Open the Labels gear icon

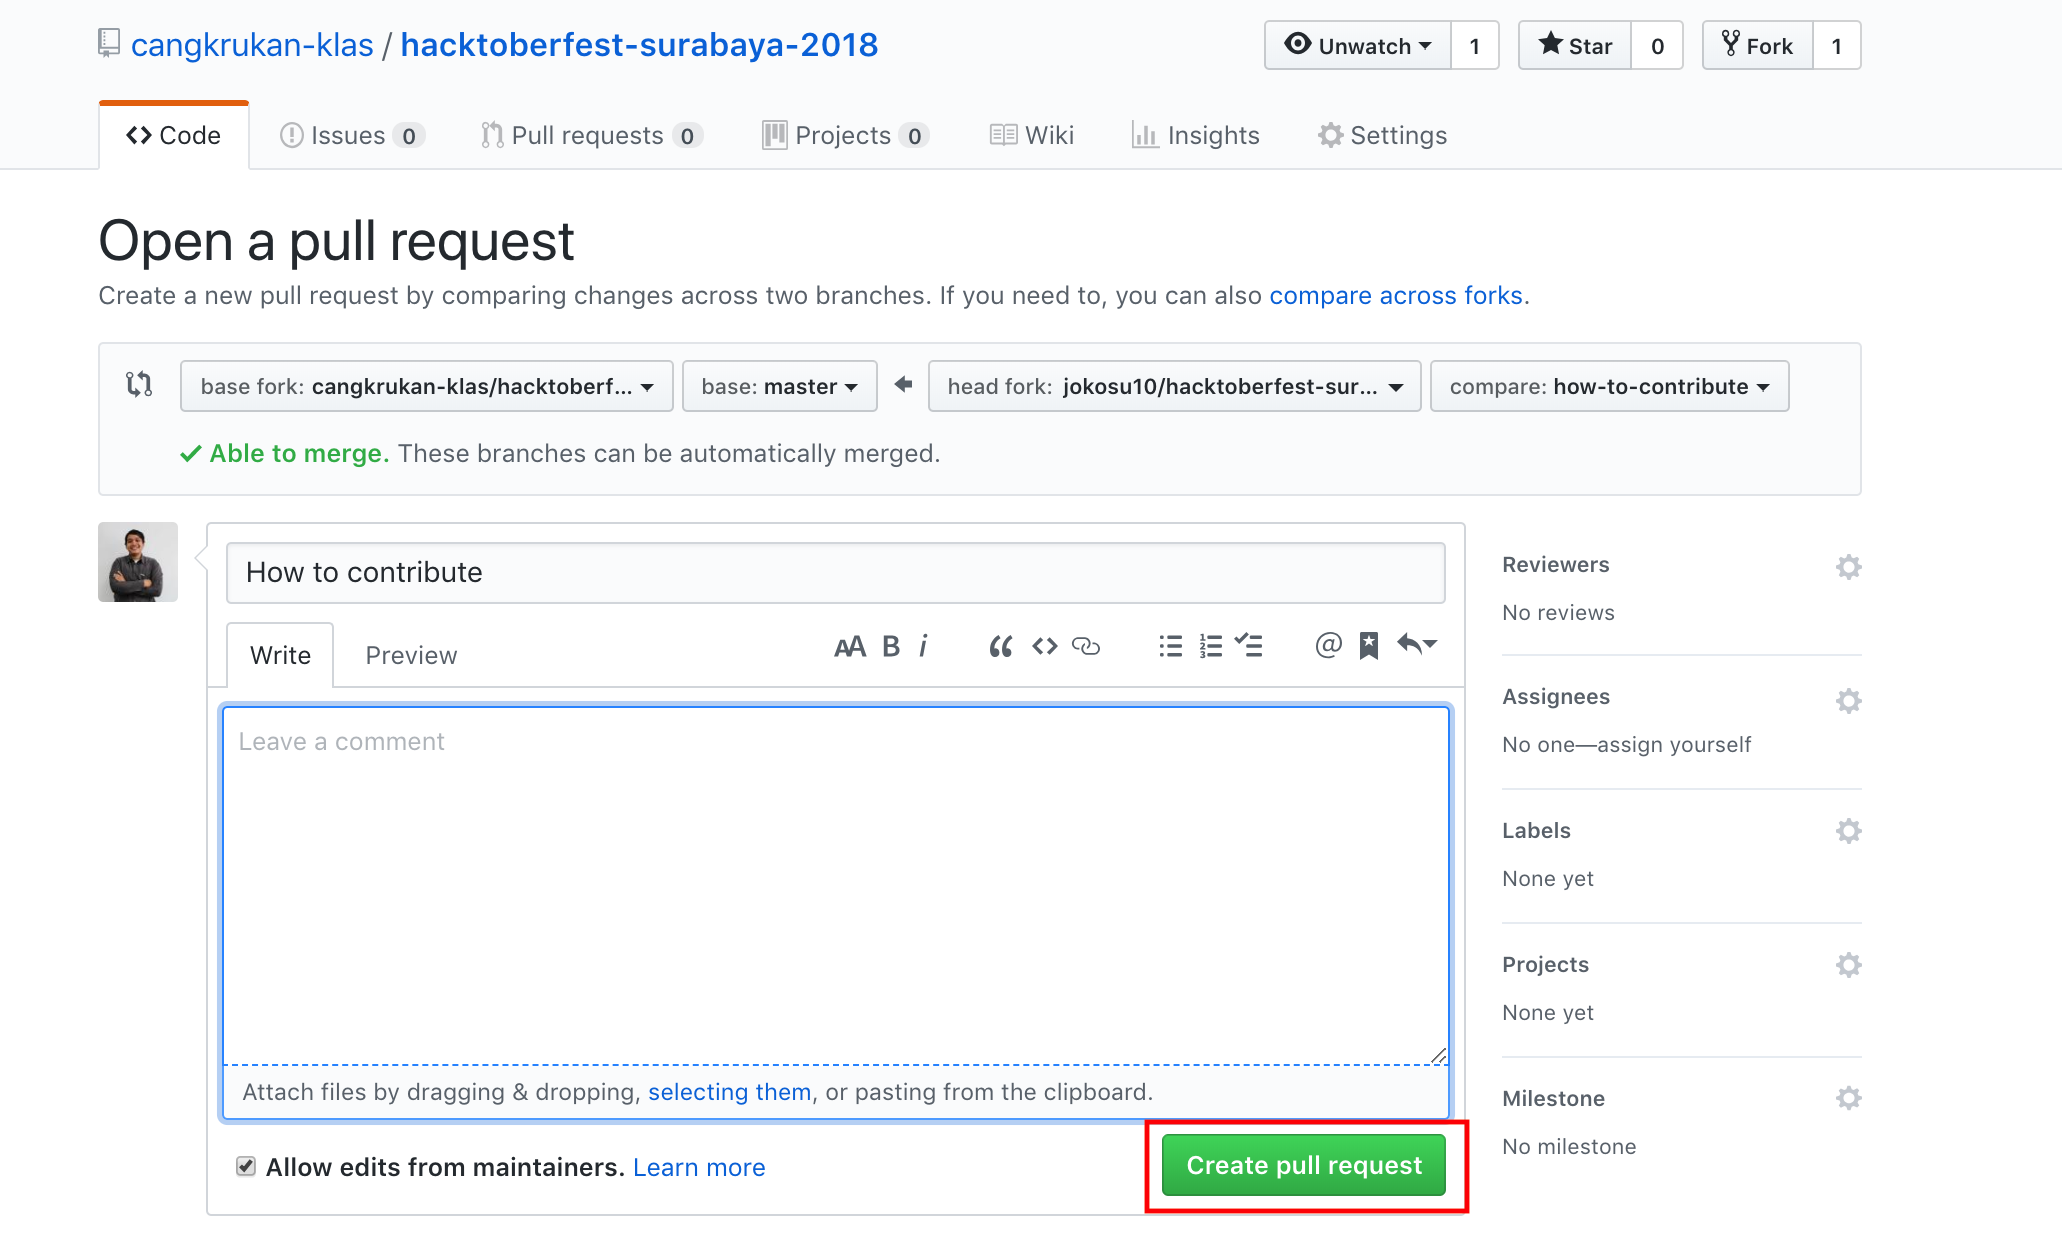[x=1848, y=831]
